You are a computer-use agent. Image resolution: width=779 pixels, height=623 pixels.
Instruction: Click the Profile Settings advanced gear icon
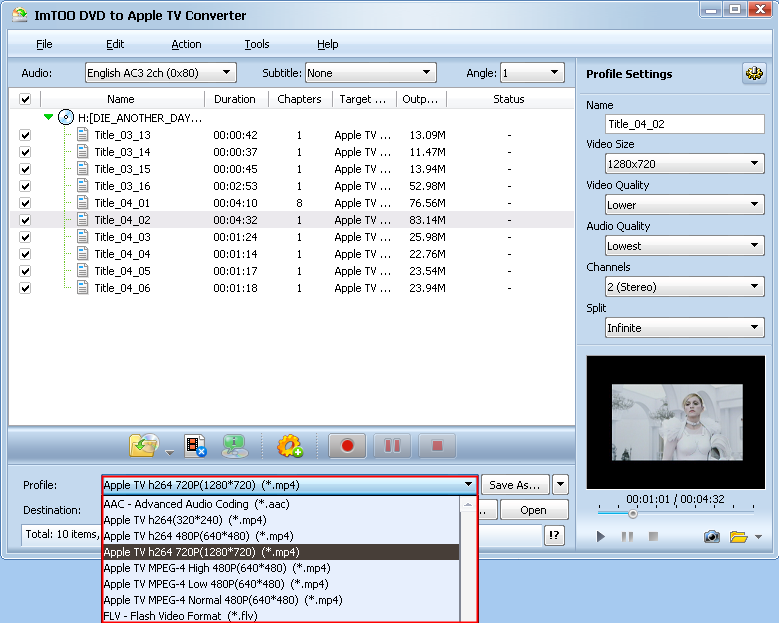[754, 74]
